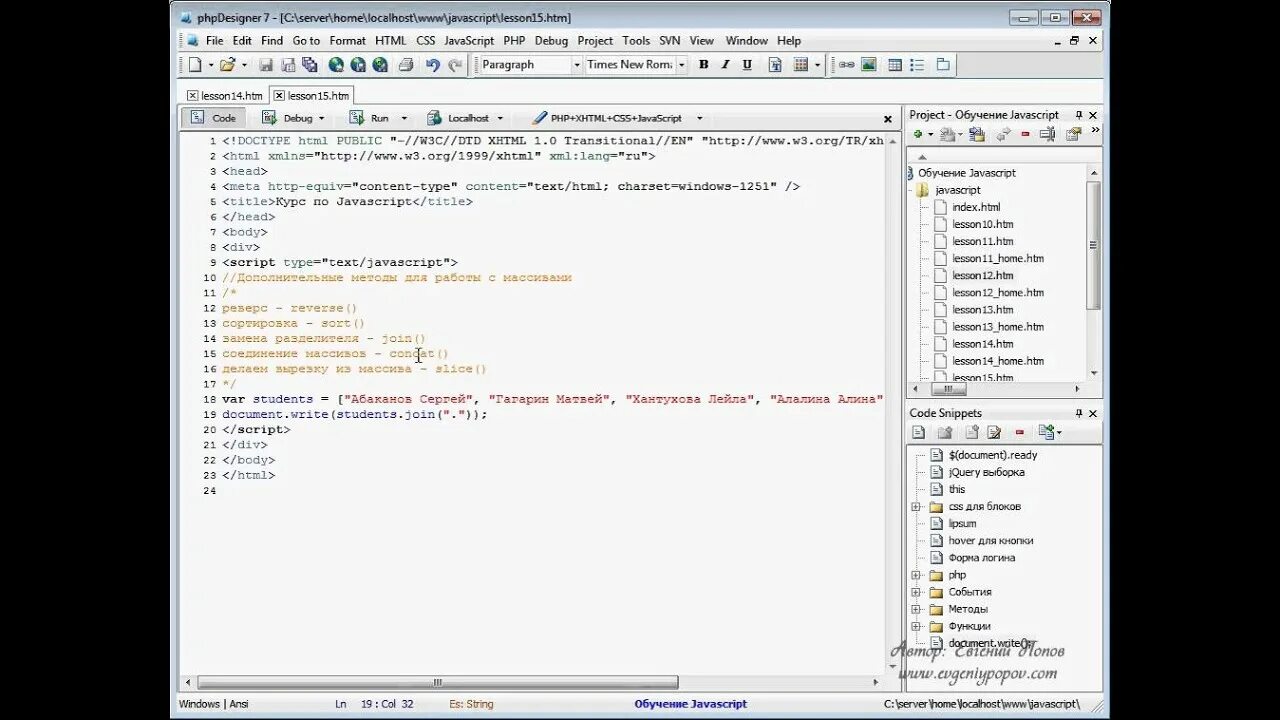Click the Debug button
Viewport: 1280px width, 720px height.
290,118
